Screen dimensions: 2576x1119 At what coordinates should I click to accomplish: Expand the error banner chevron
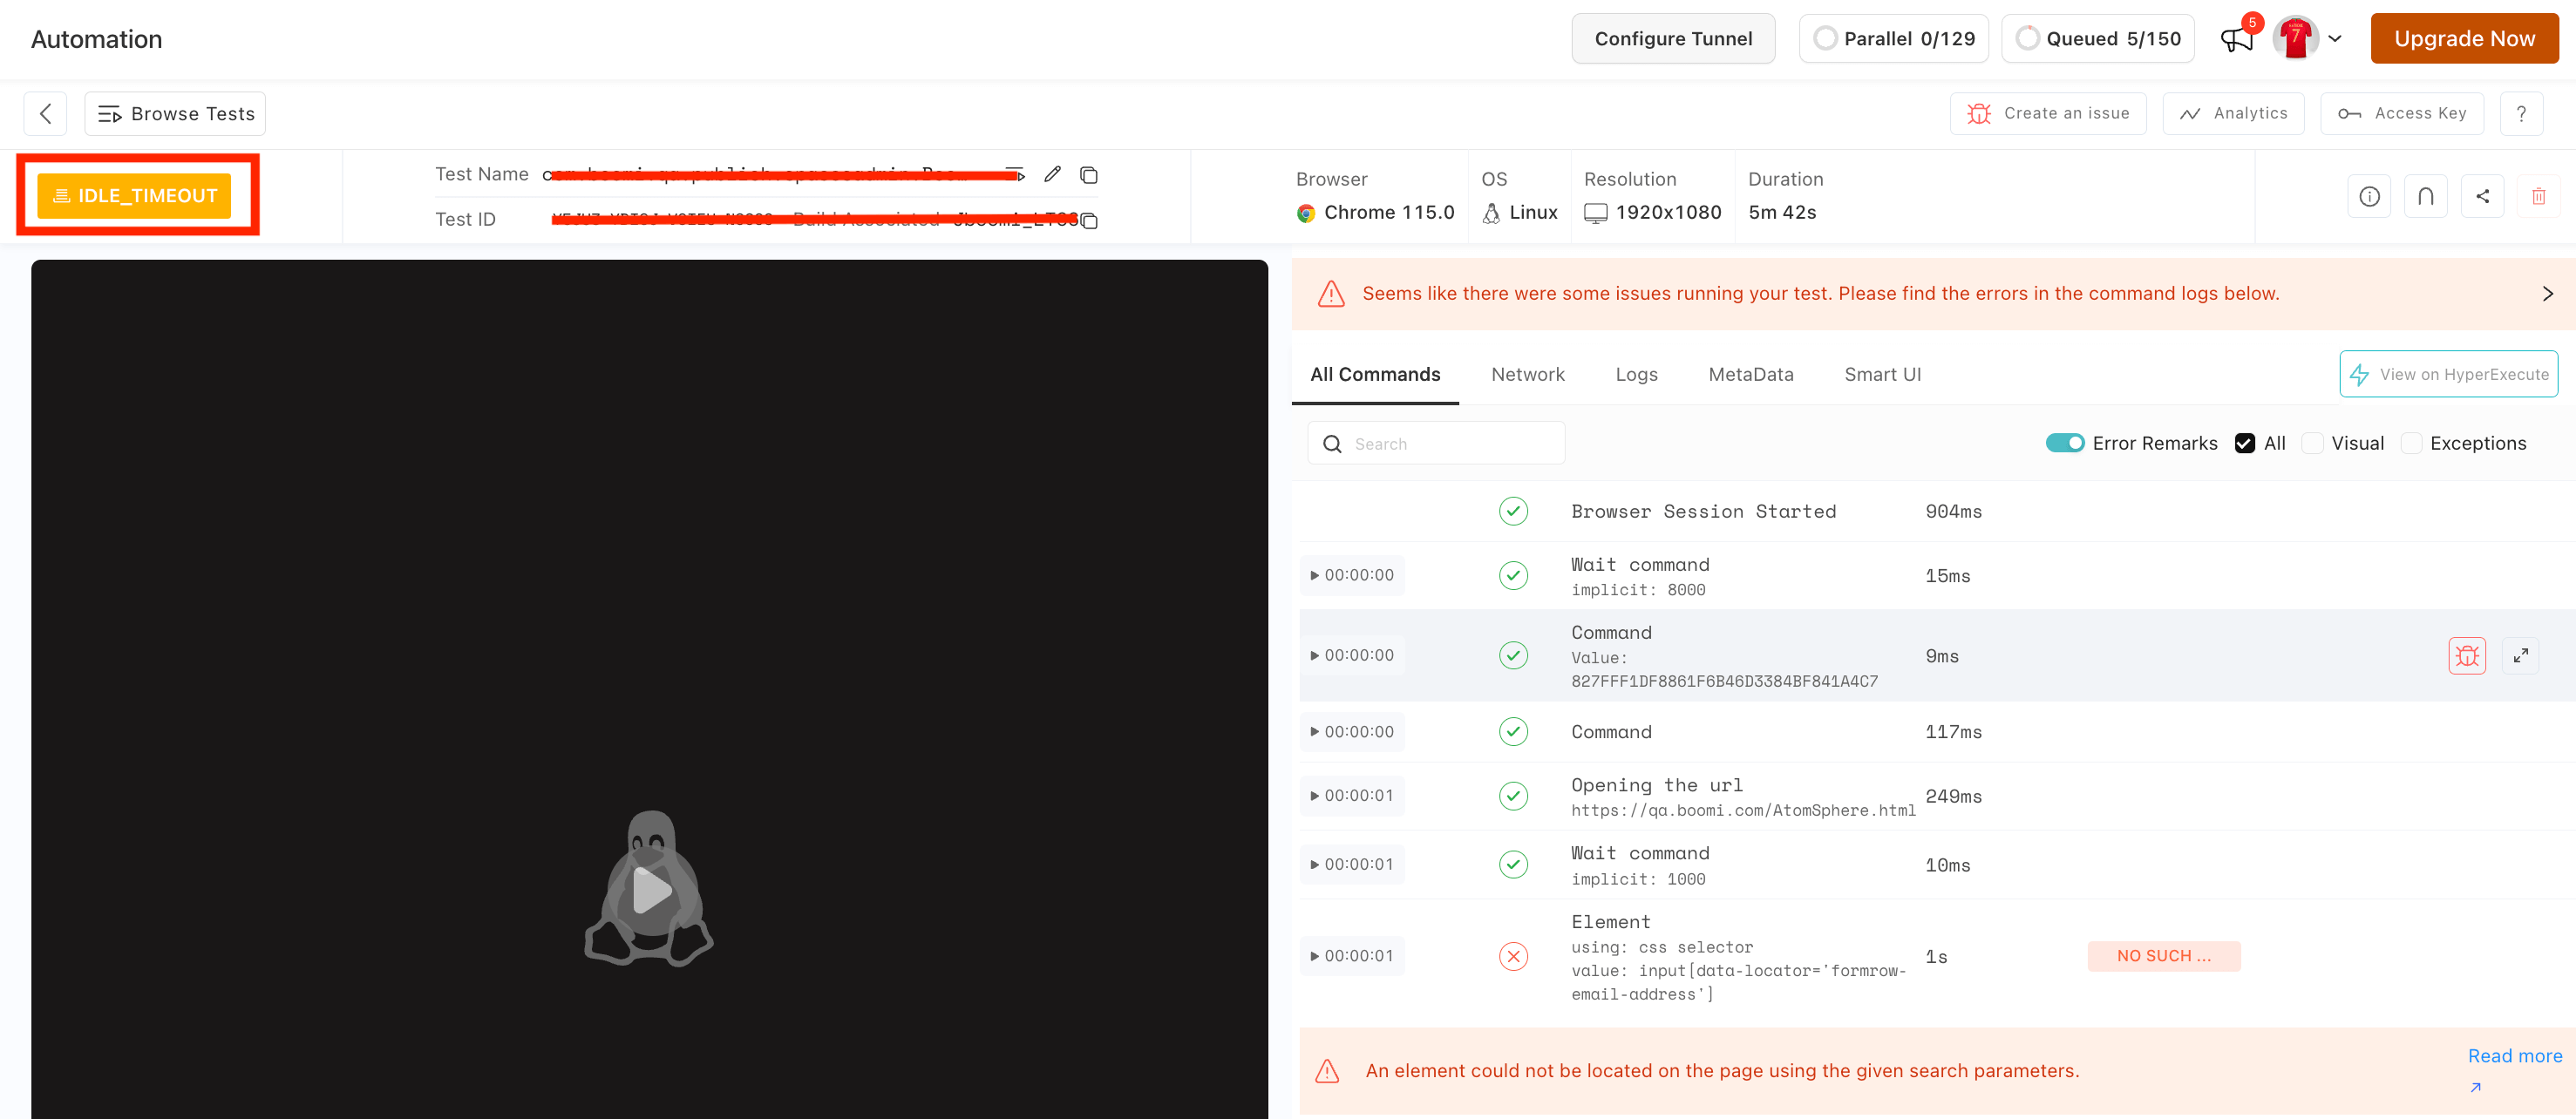tap(2547, 294)
